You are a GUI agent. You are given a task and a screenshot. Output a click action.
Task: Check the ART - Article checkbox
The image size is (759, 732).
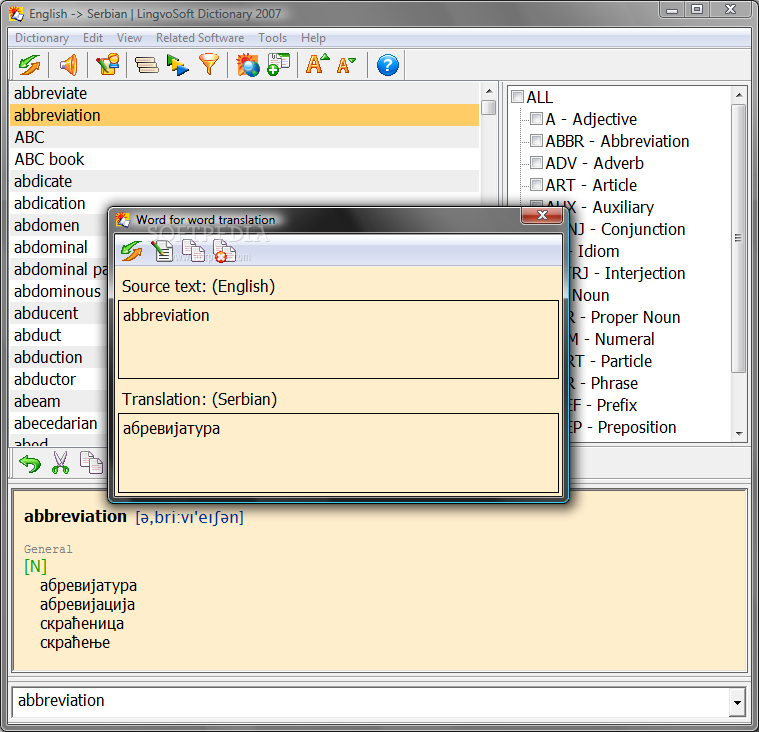click(x=536, y=184)
